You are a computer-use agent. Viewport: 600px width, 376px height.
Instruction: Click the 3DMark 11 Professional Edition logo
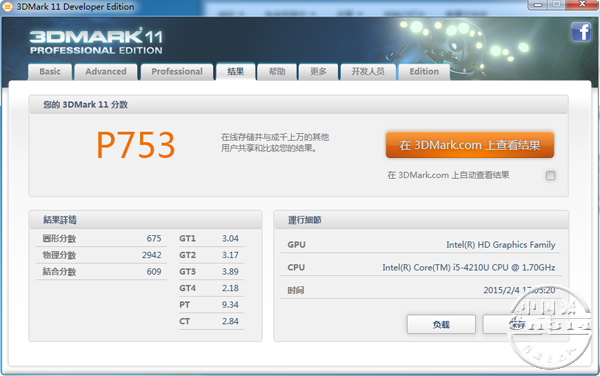(96, 41)
